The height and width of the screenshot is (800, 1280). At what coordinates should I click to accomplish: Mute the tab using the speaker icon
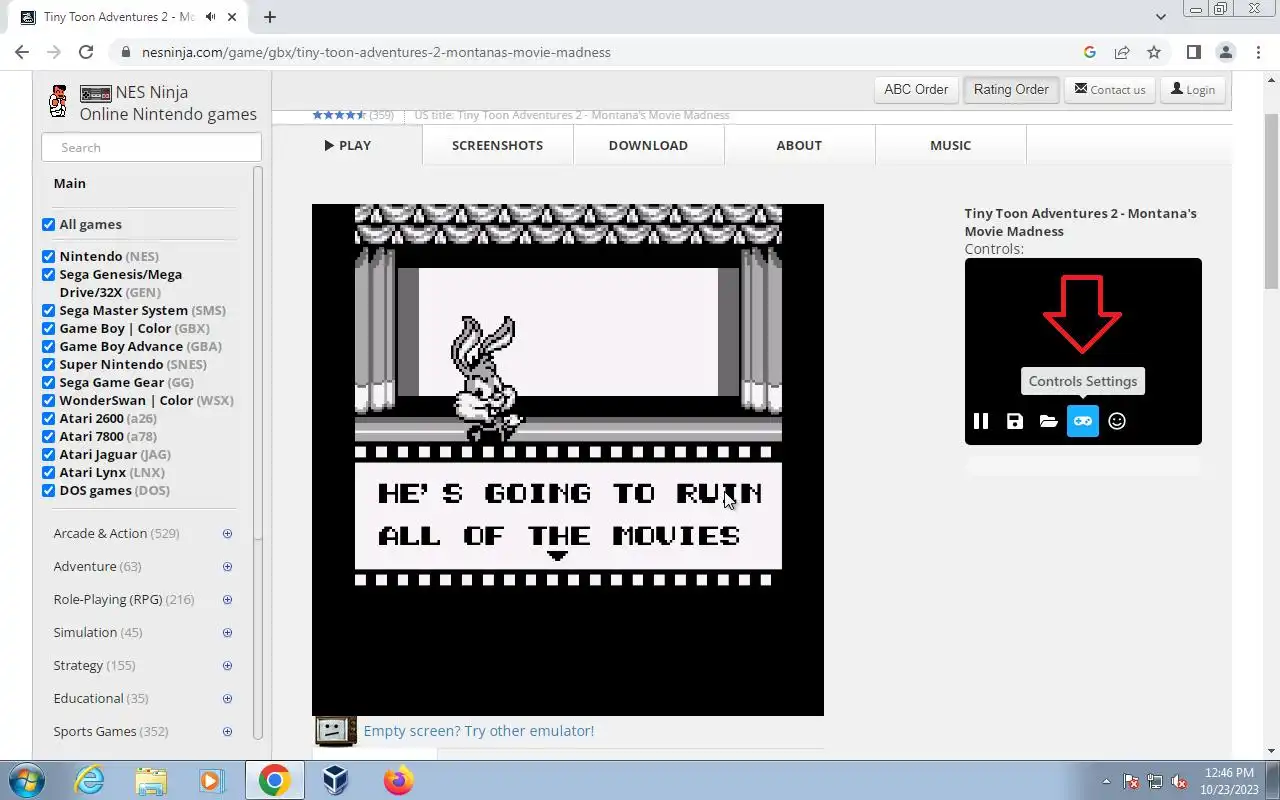tap(210, 17)
